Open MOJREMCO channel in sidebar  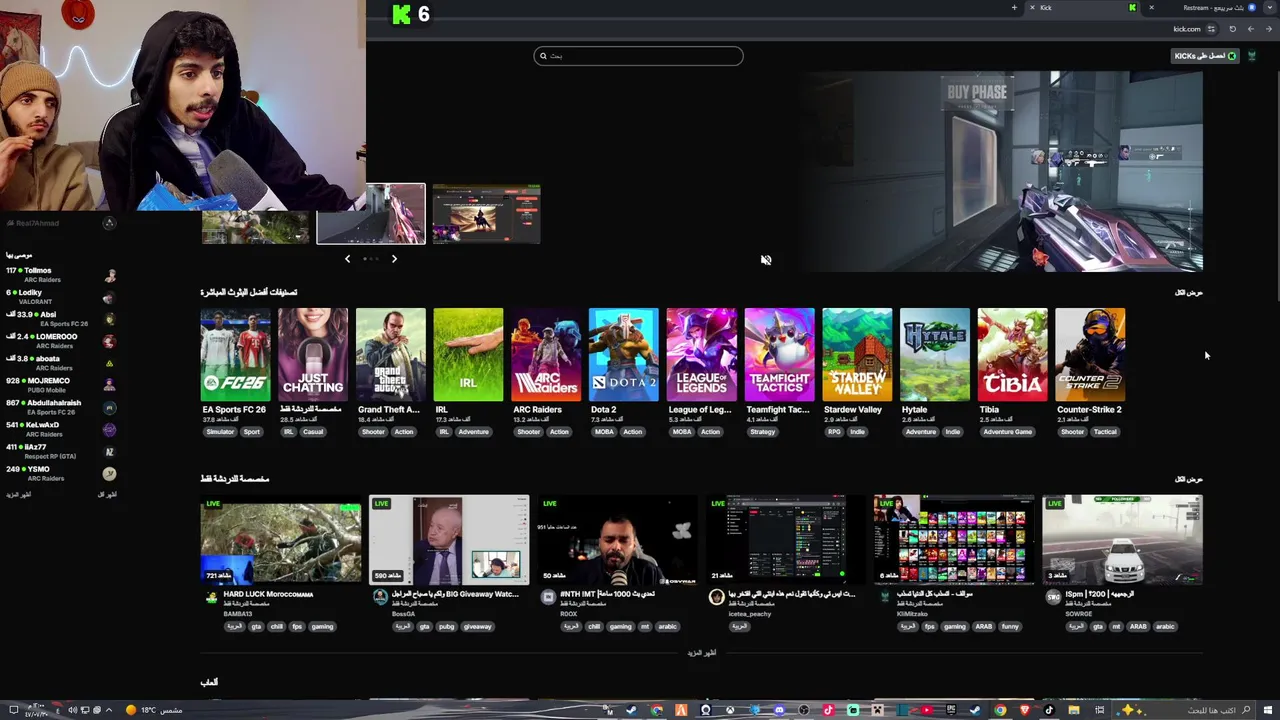pos(60,385)
